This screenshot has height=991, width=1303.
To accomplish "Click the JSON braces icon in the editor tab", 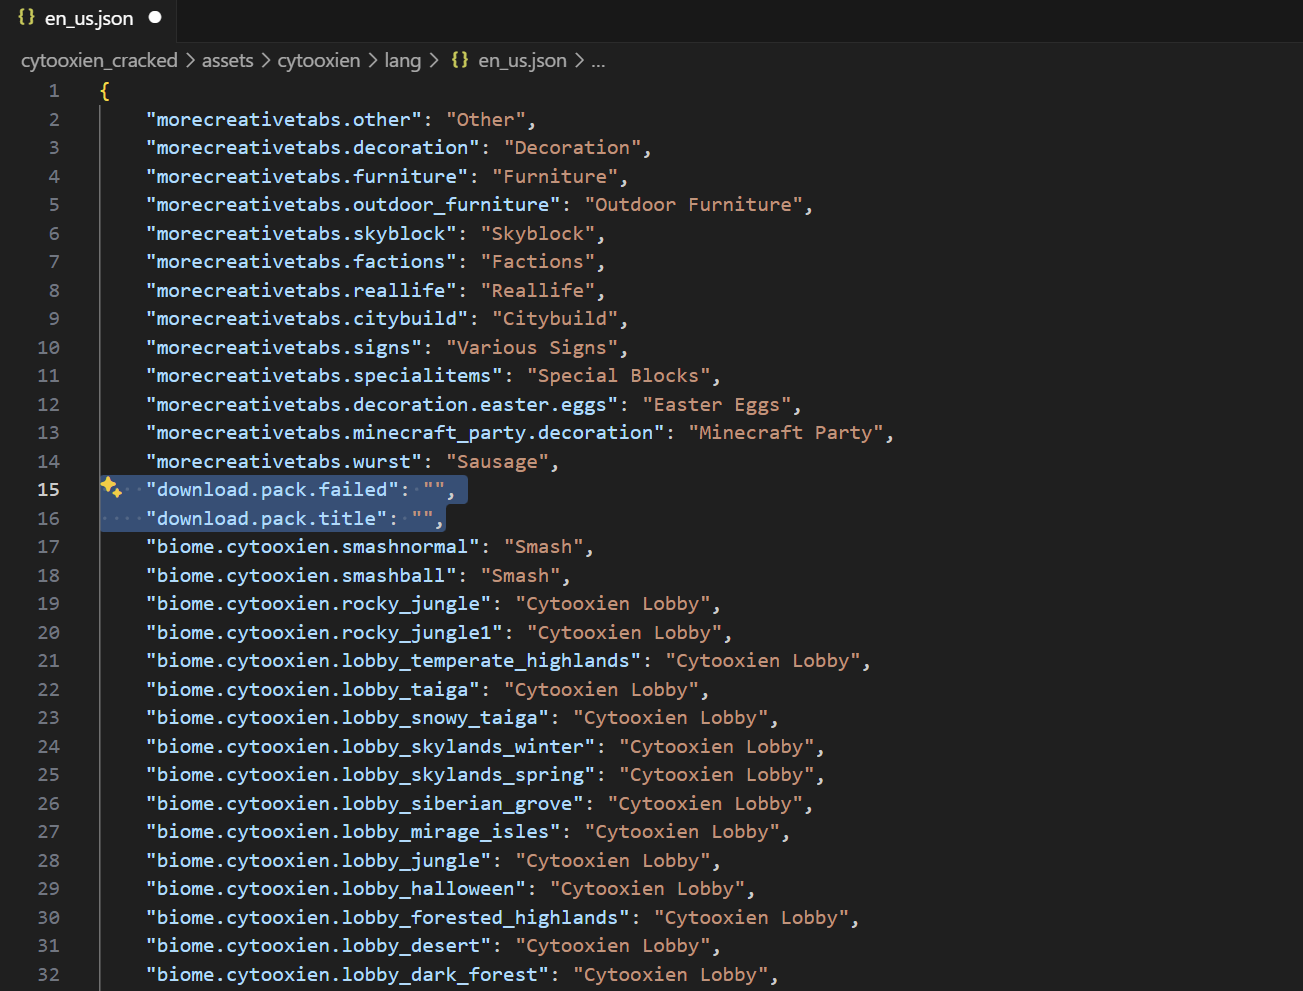I will tap(27, 18).
